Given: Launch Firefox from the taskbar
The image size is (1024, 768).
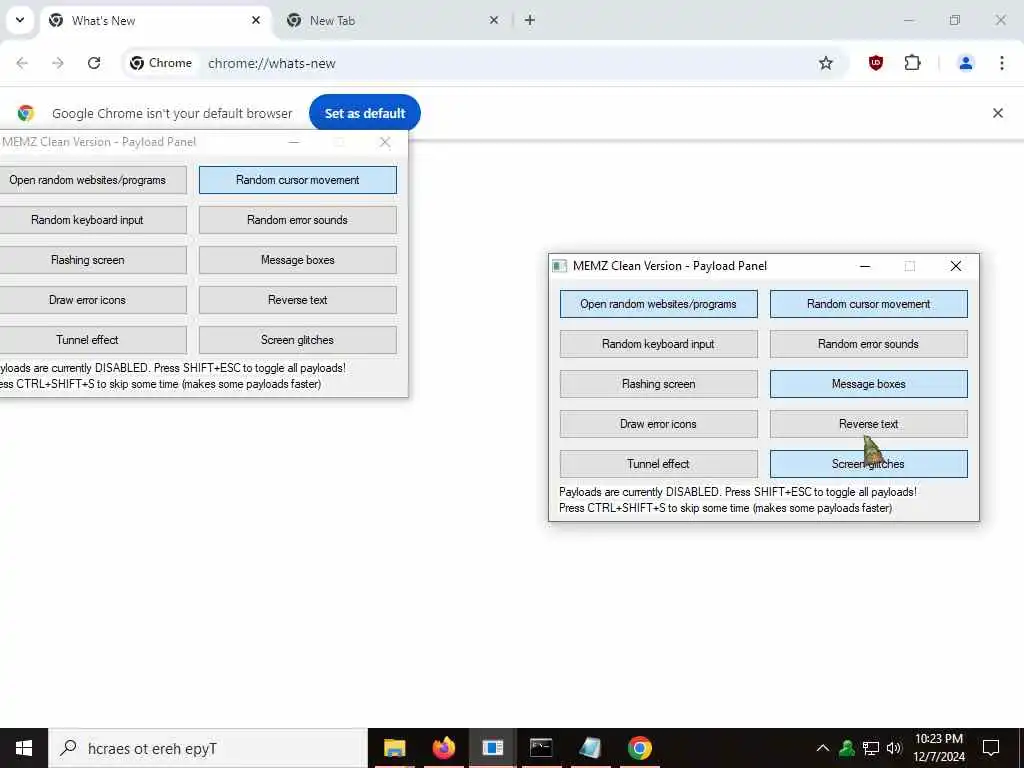Looking at the screenshot, I should pos(443,748).
